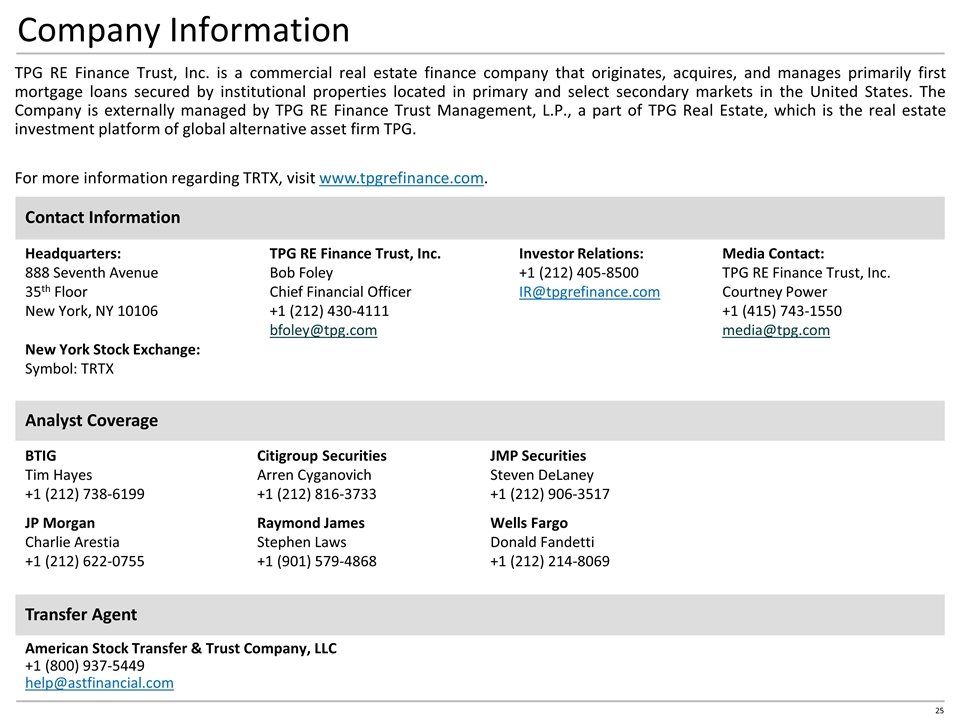
Task: Click the Chief Financial Officer title
Action: [340, 291]
